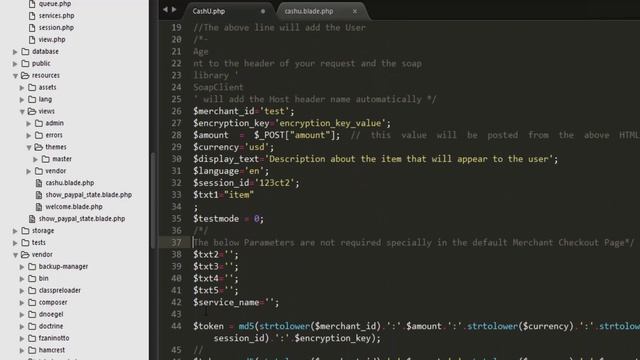Click the sidebar vertical scrollbar
Viewport: 640px width, 360px height.
pyautogui.click(x=153, y=200)
